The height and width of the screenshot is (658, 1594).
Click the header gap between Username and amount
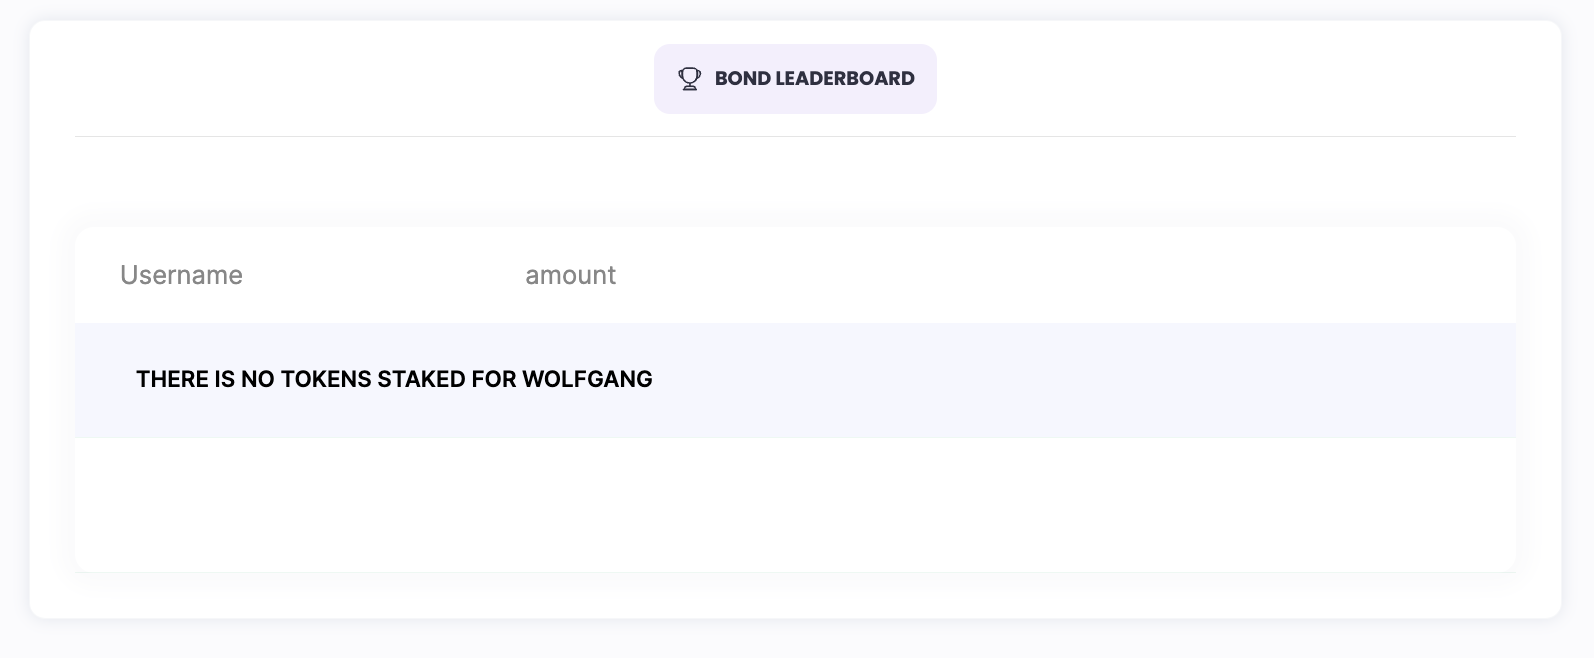click(384, 275)
